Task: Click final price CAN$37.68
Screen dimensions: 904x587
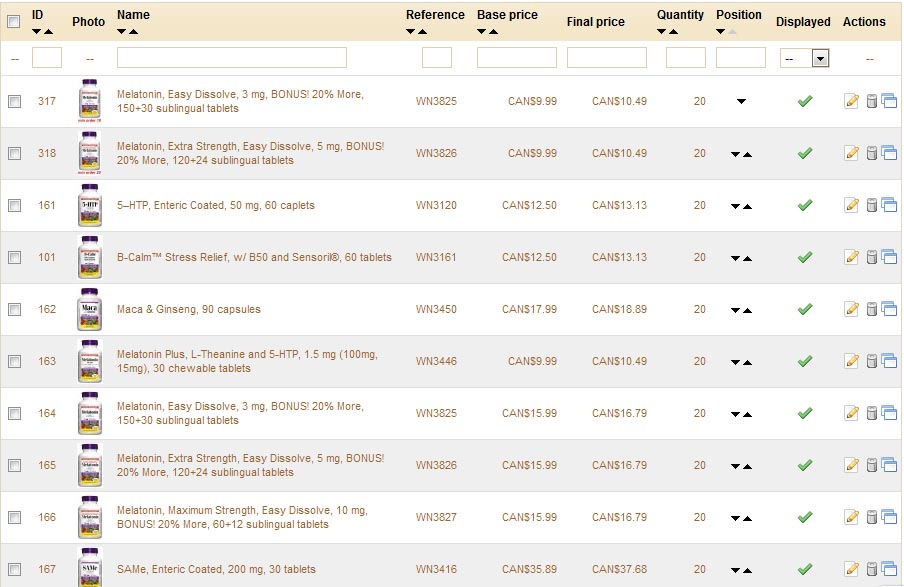Action: [619, 569]
